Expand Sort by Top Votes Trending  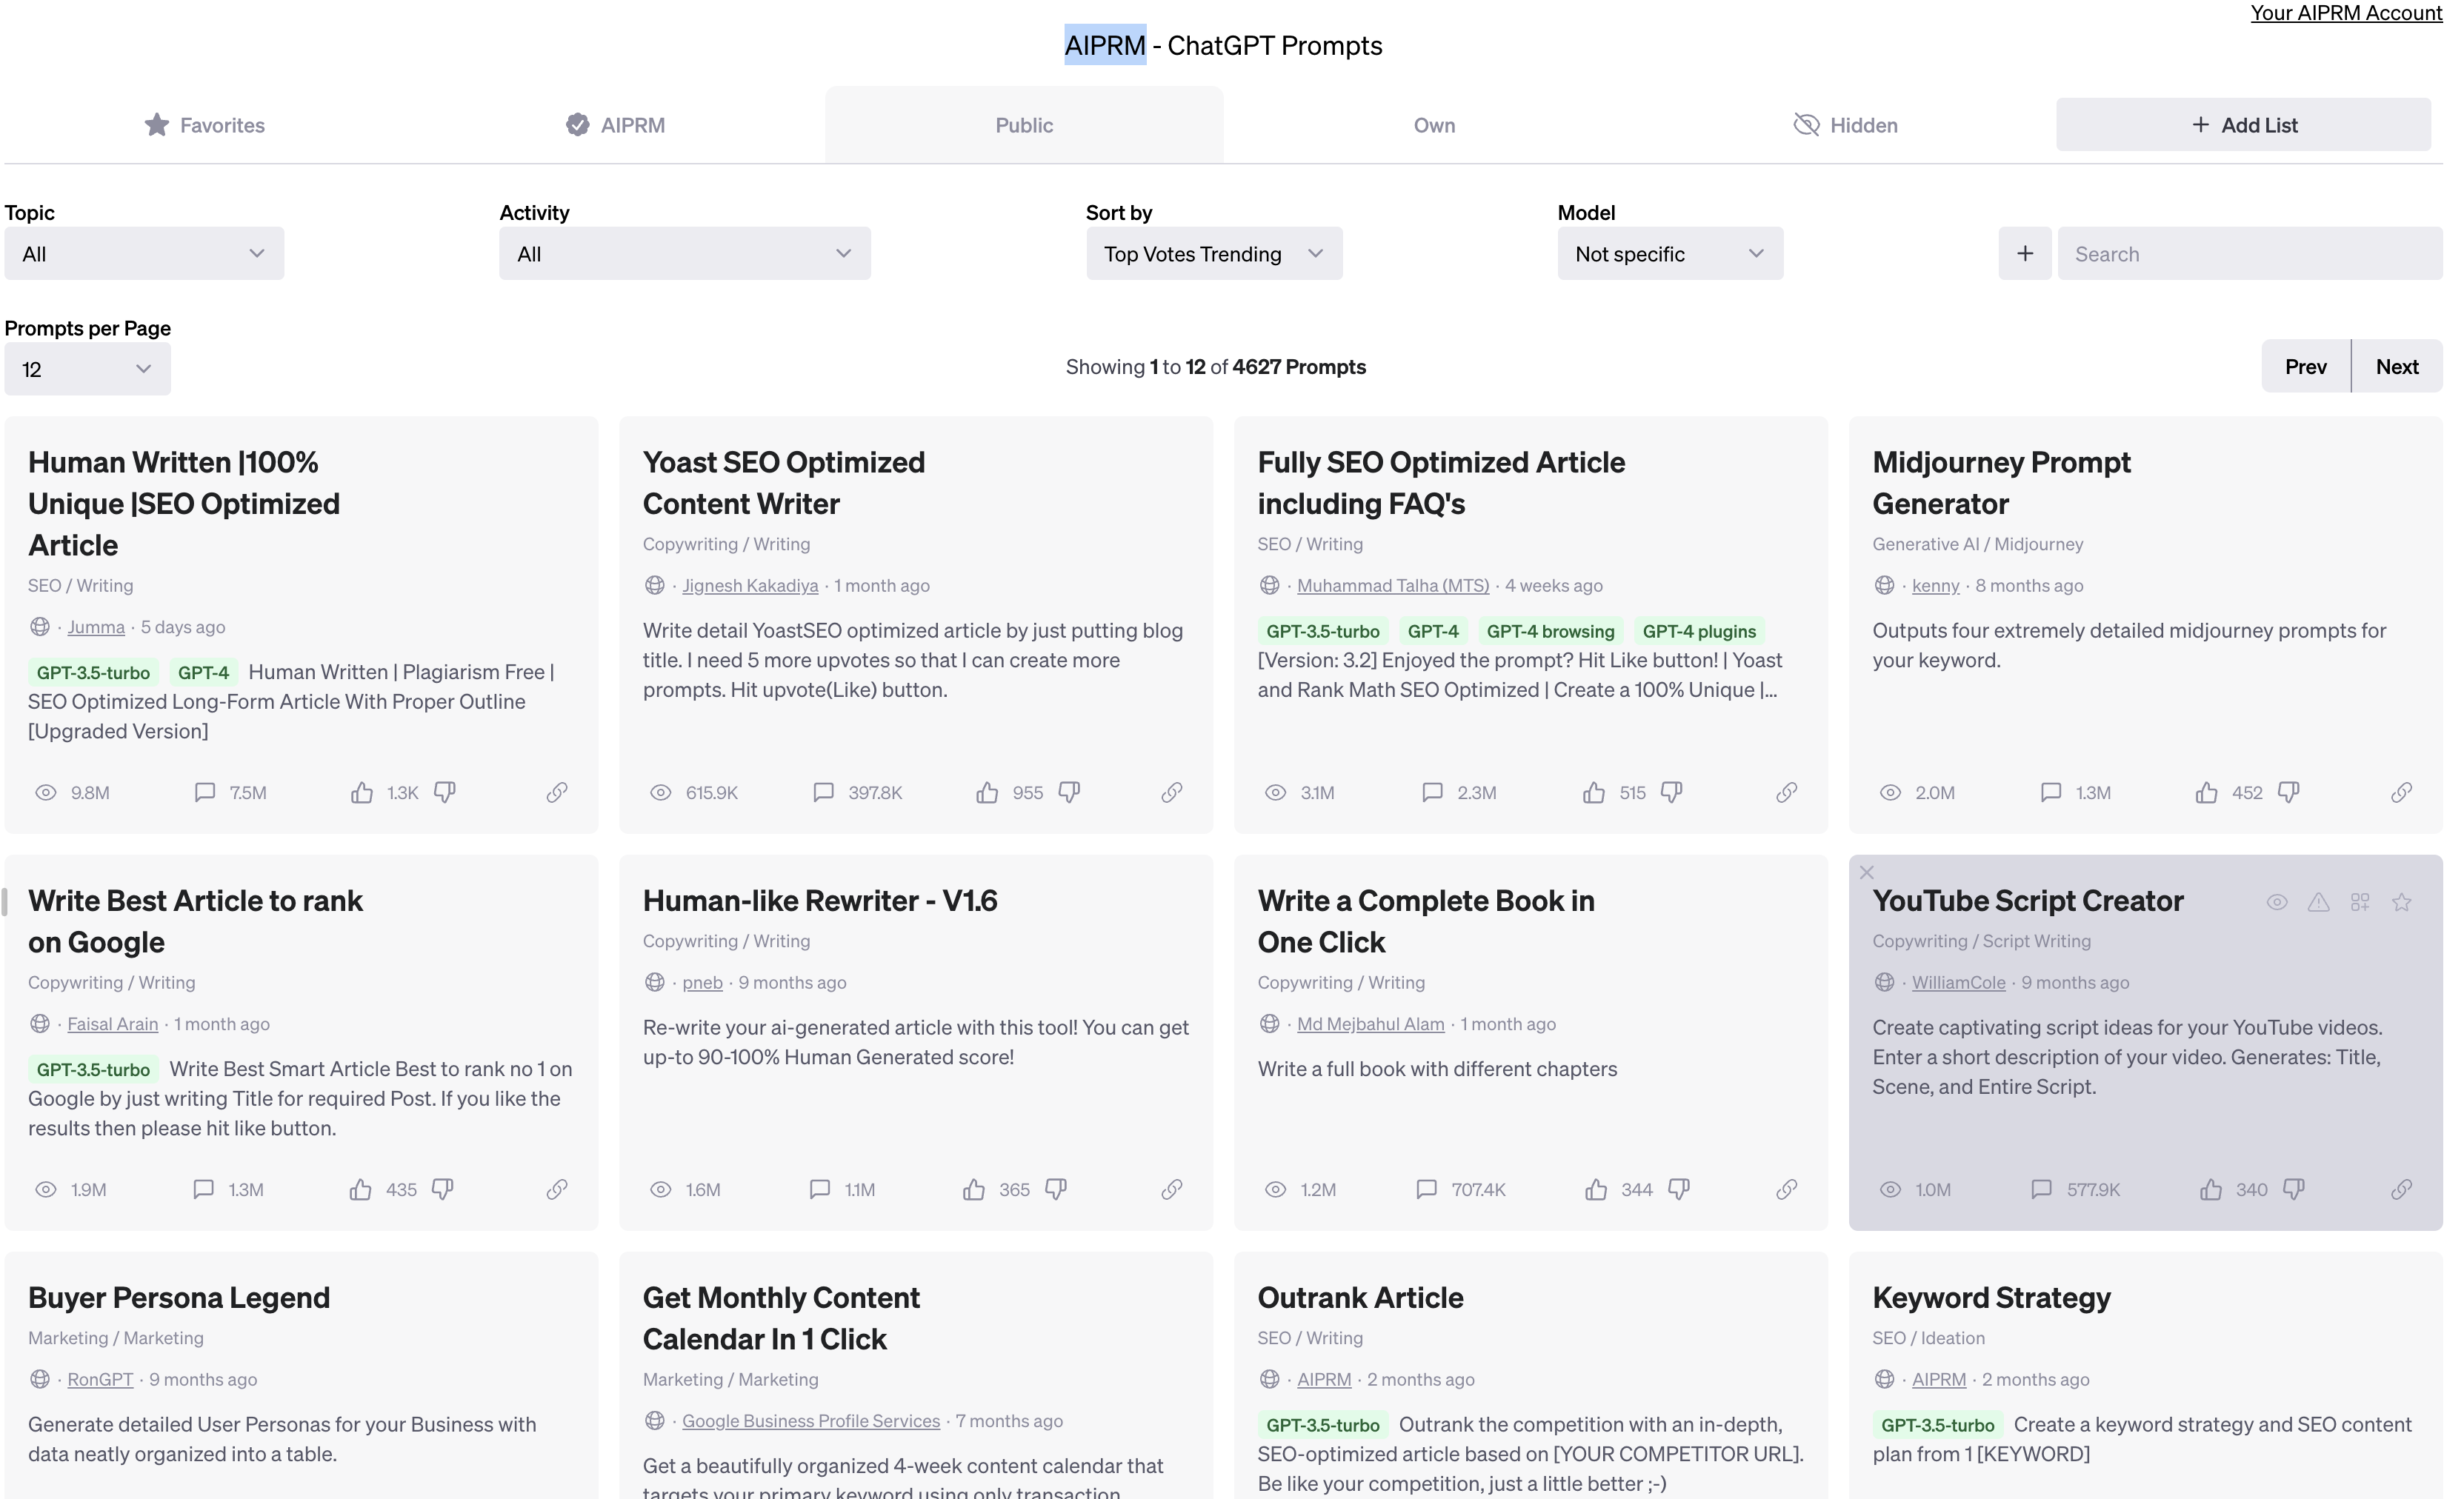(1213, 254)
